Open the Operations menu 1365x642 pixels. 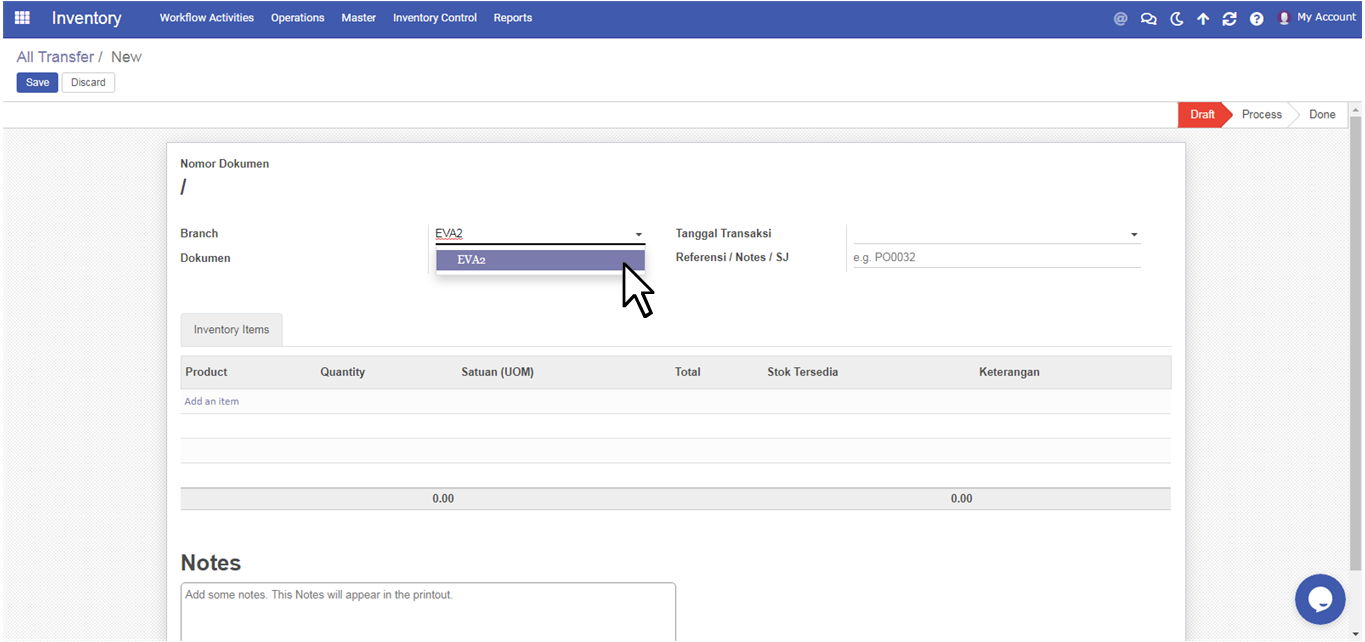[x=297, y=18]
